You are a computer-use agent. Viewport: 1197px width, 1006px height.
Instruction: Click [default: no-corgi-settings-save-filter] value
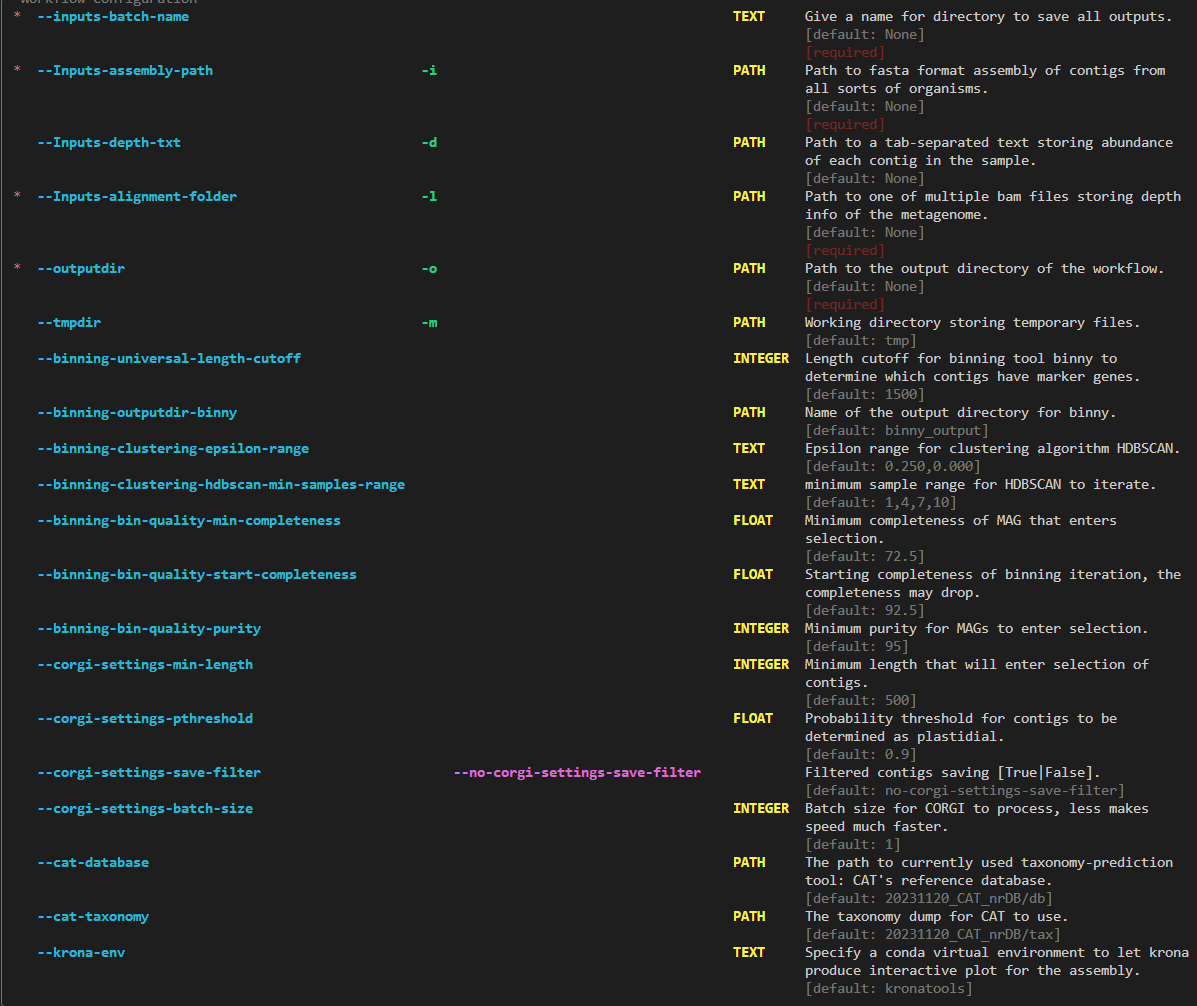965,791
